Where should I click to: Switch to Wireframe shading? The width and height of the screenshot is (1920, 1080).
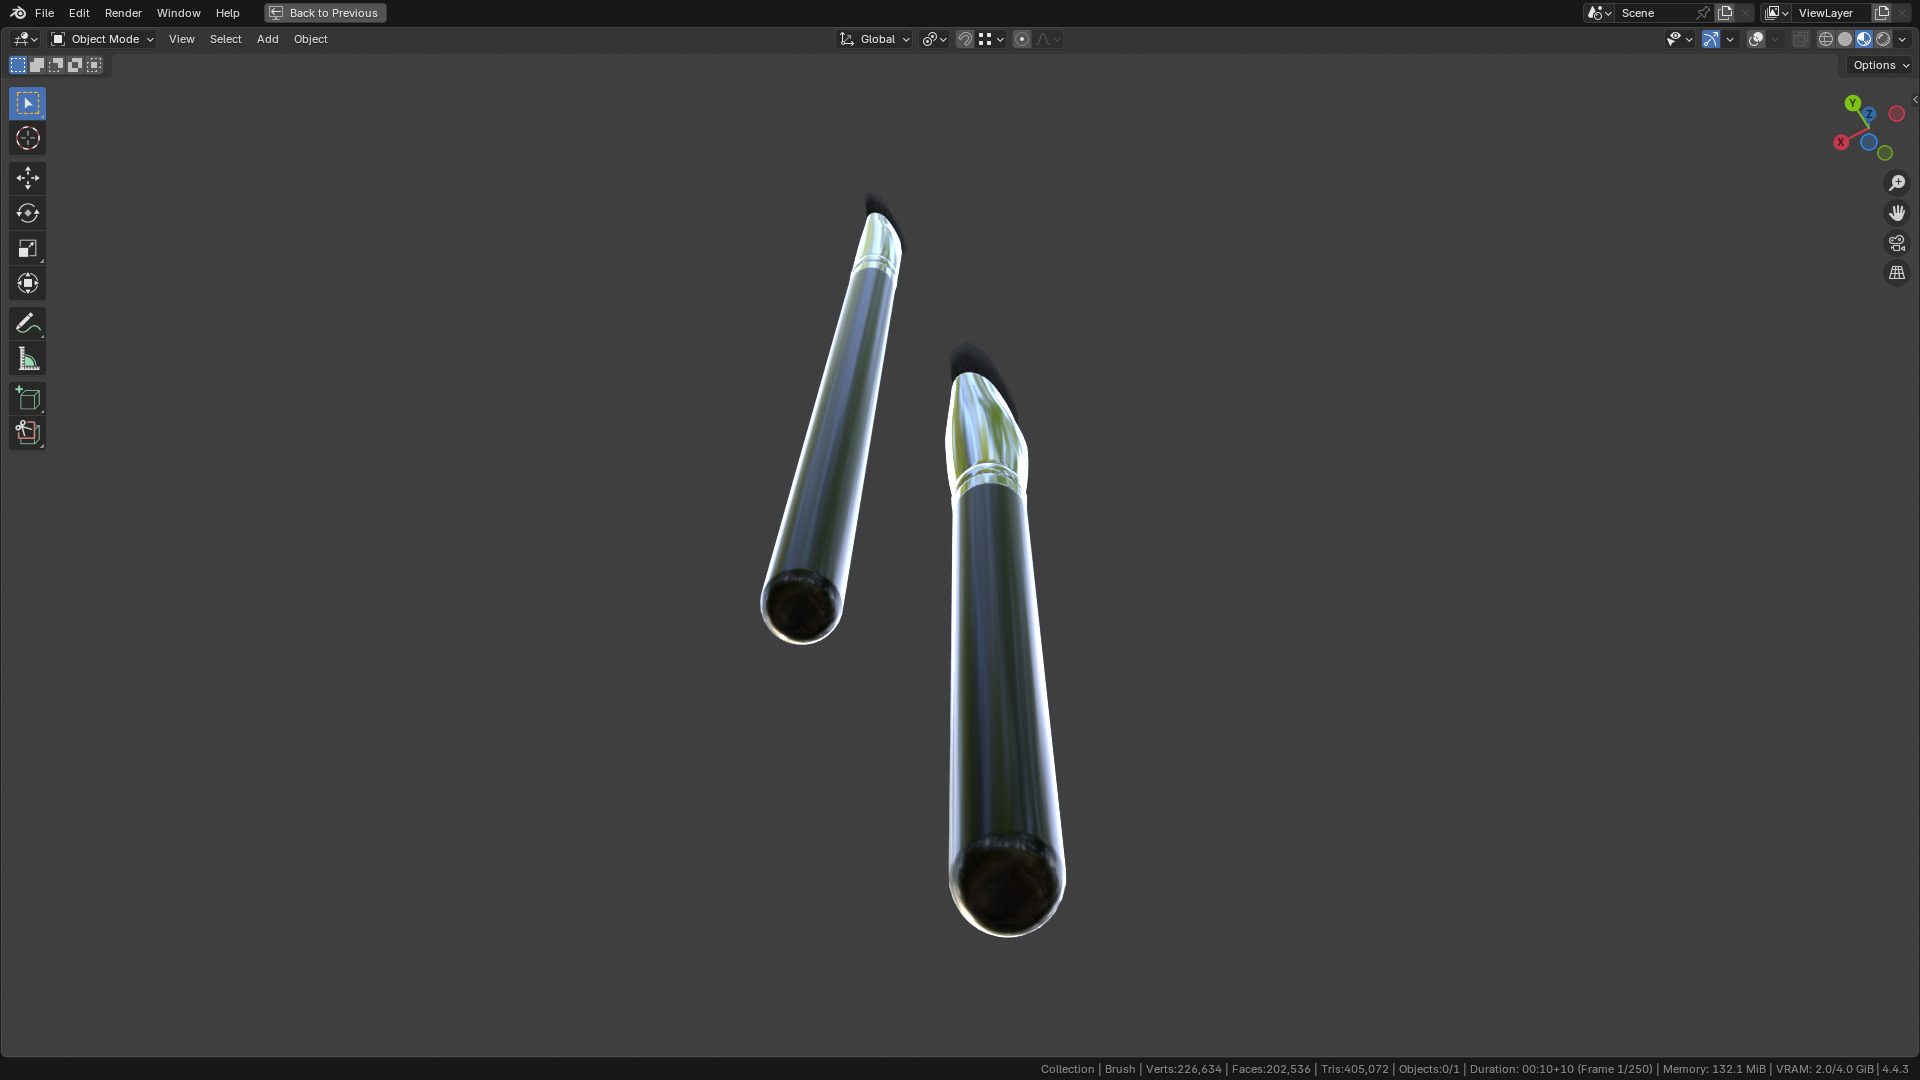[1826, 39]
